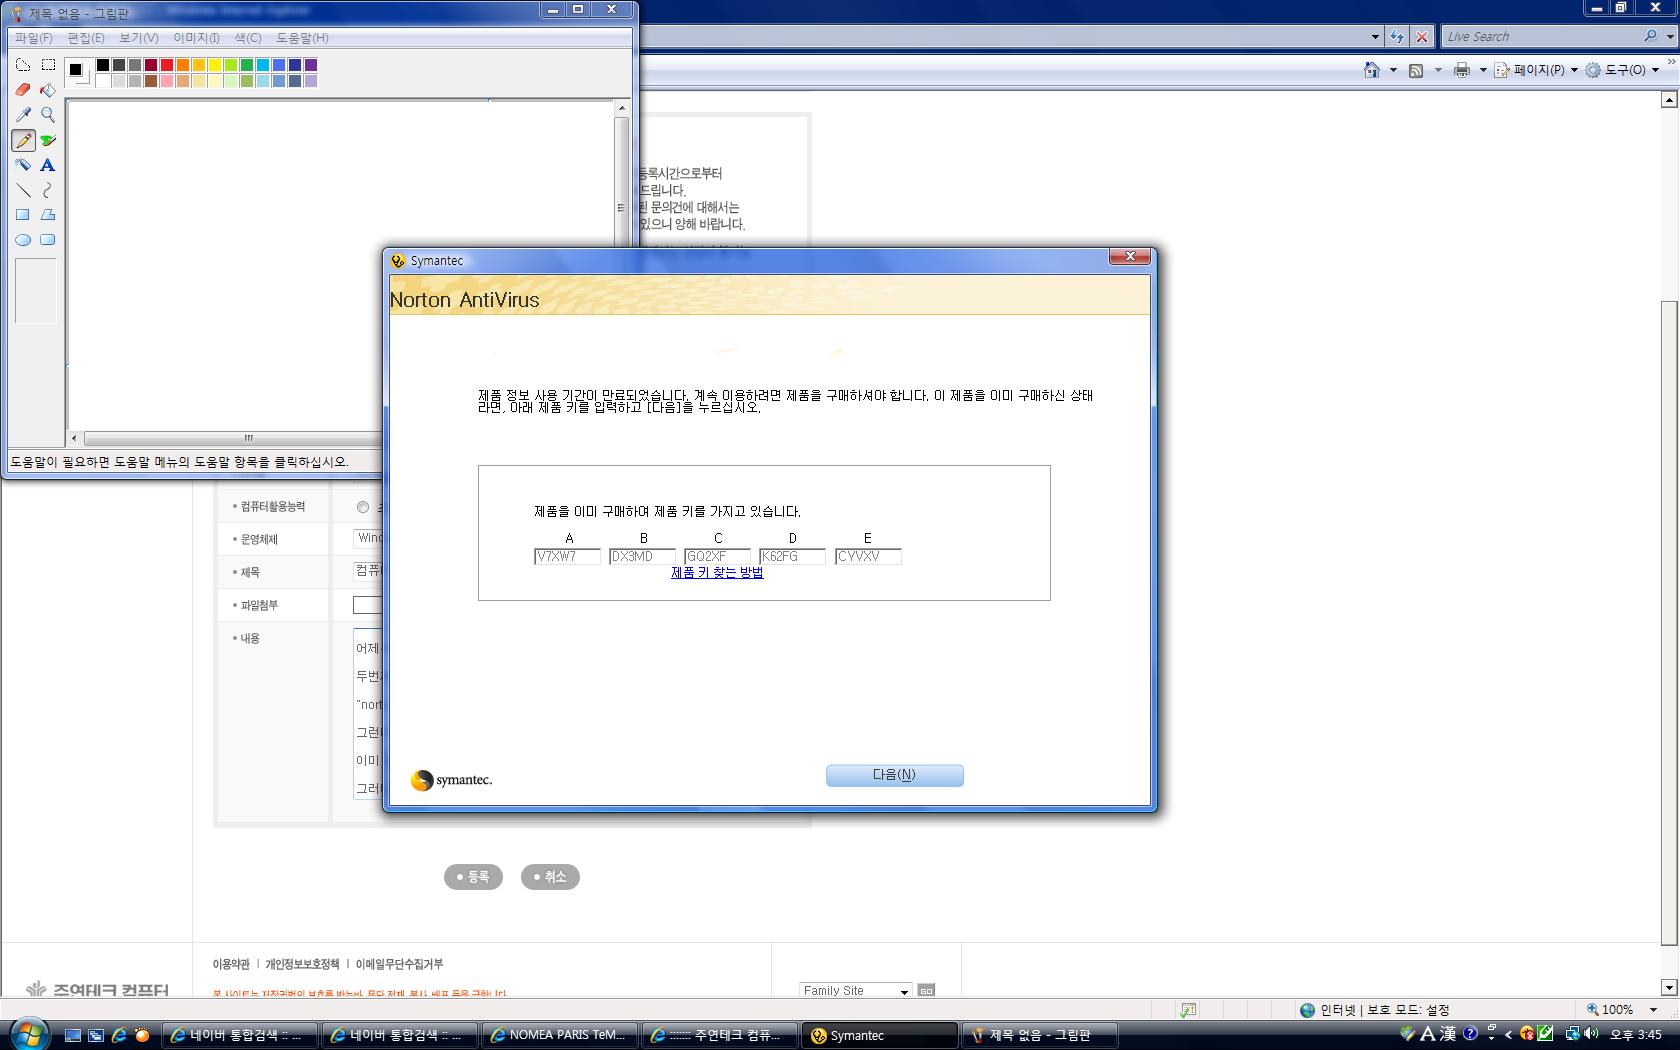The image size is (1680, 1050).
Task: Select the Text tool (A) in Paint
Action: pyautogui.click(x=48, y=165)
